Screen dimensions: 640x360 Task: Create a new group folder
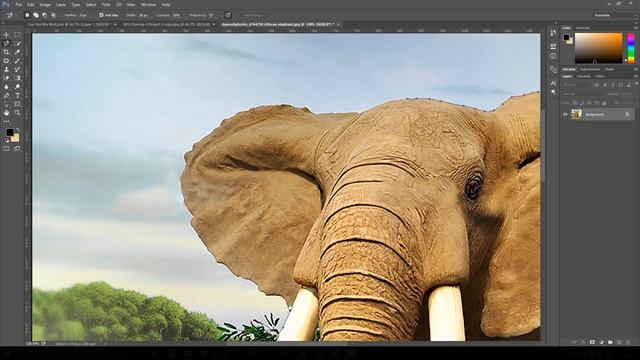(610, 342)
